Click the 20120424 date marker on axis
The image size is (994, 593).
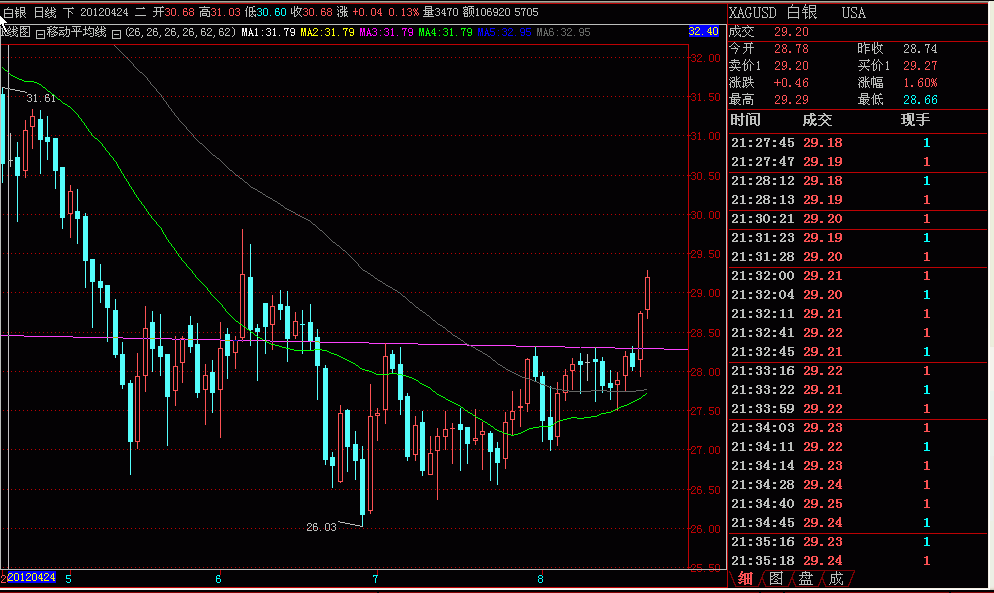31,577
